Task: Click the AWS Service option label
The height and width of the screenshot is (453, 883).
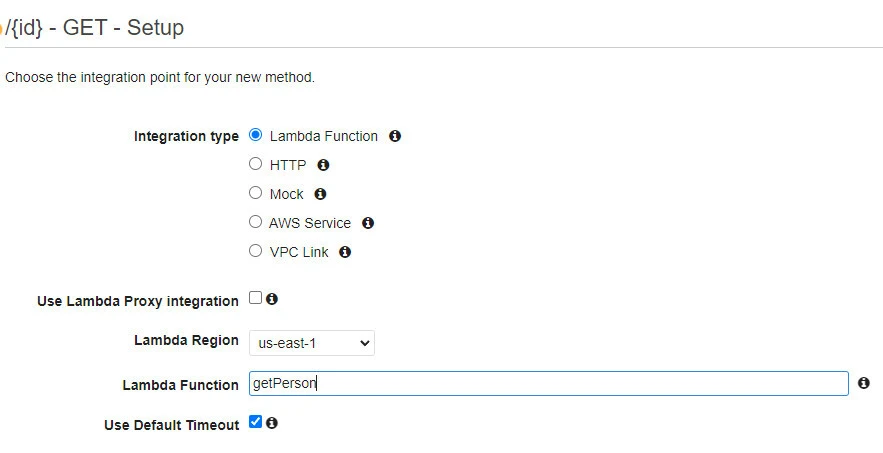Action: click(310, 223)
